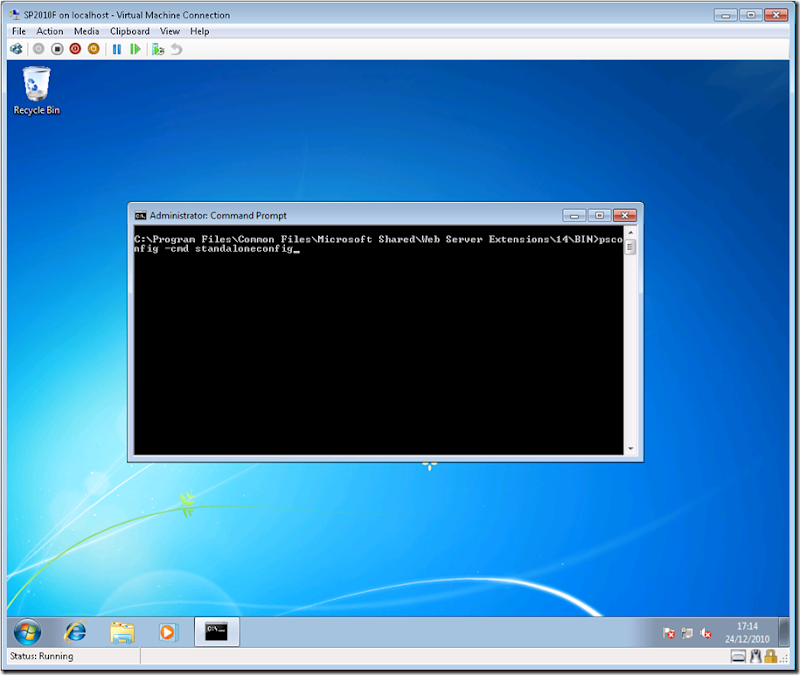The width and height of the screenshot is (800, 675).
Task: Shut down the guest operating system
Action: [x=75, y=49]
